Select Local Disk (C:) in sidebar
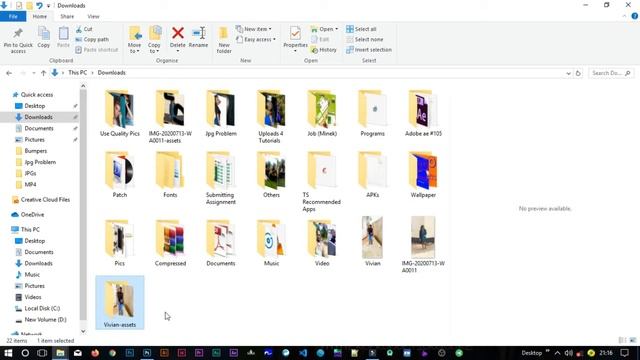This screenshot has width=640, height=360. (42, 309)
